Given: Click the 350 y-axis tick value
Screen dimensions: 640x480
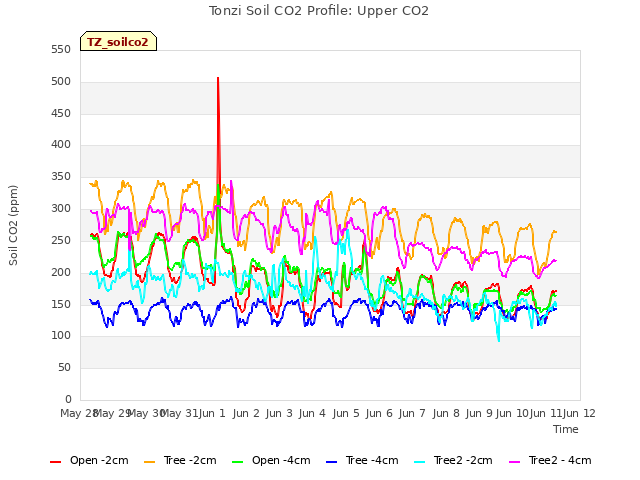Looking at the screenshot, I should [61, 177].
